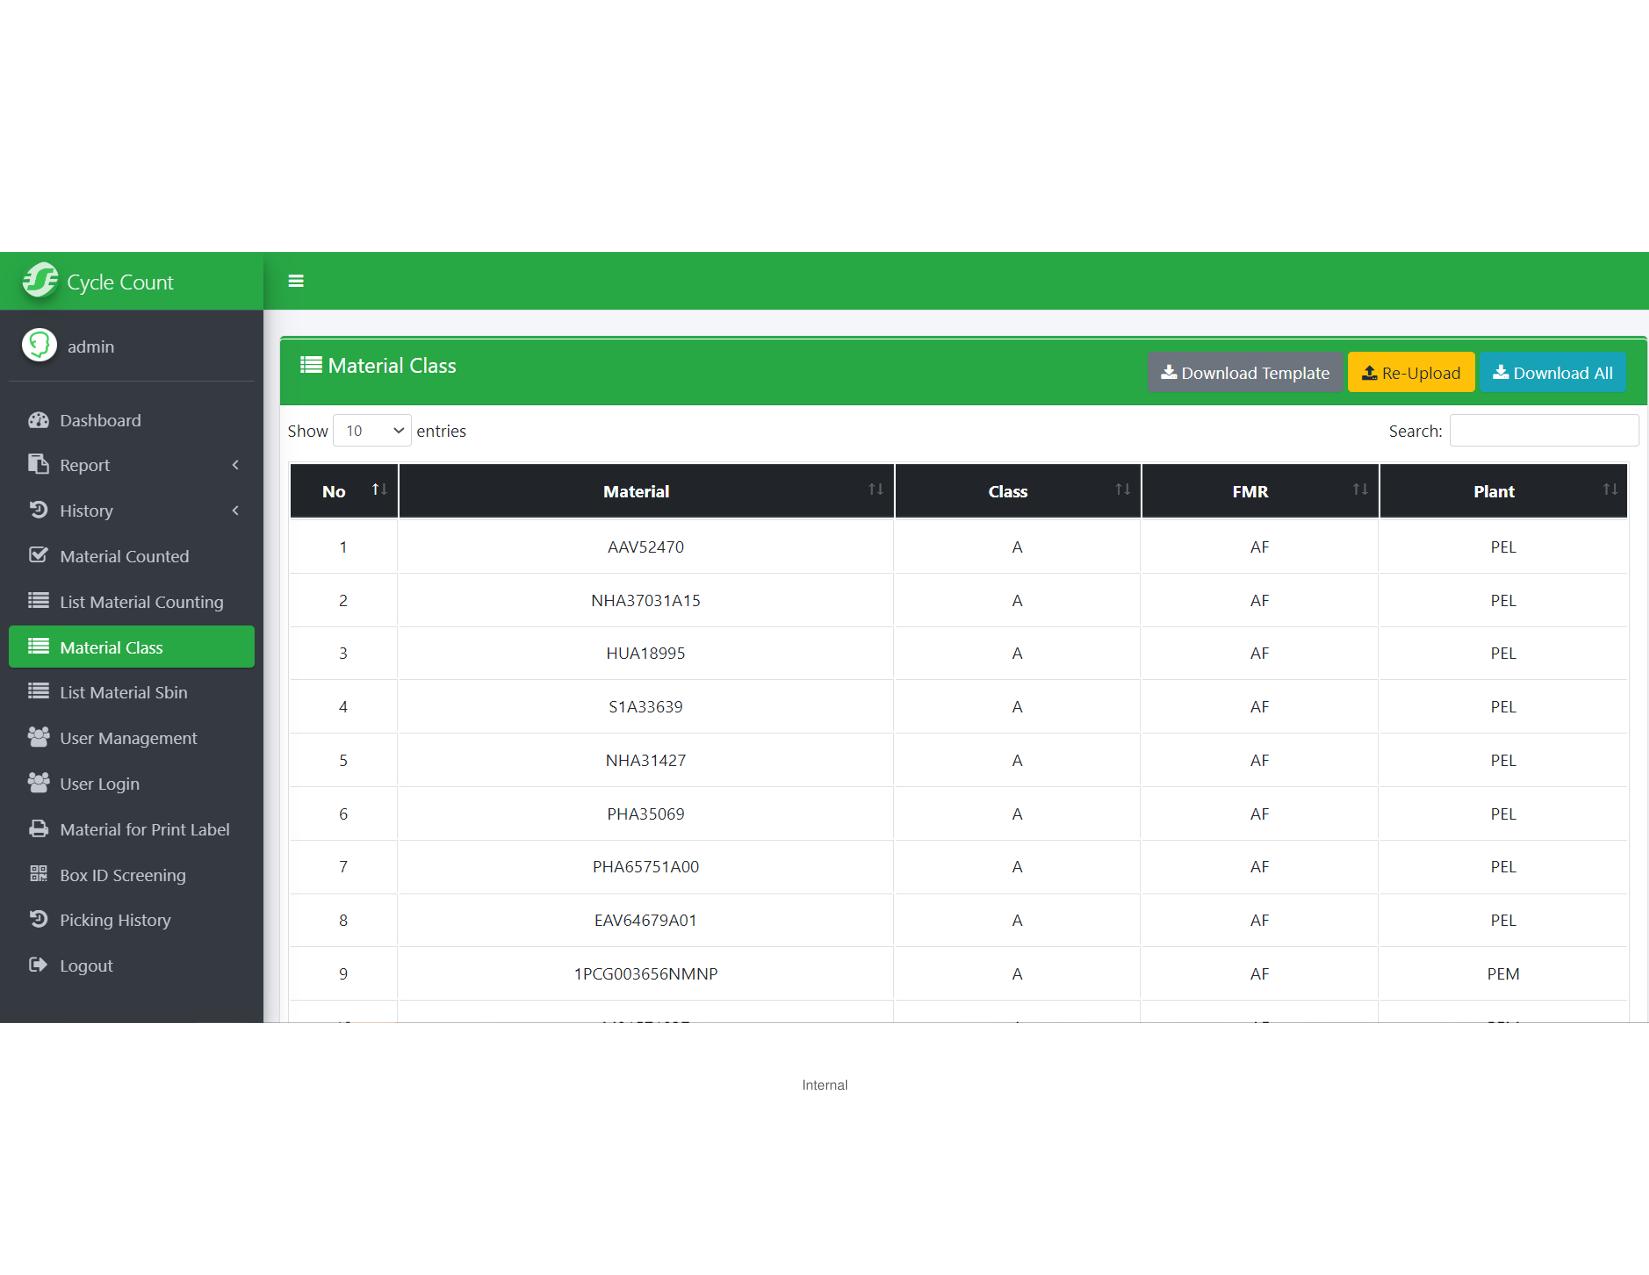Focus the Search input field
Viewport: 1649px width, 1275px height.
click(1544, 431)
